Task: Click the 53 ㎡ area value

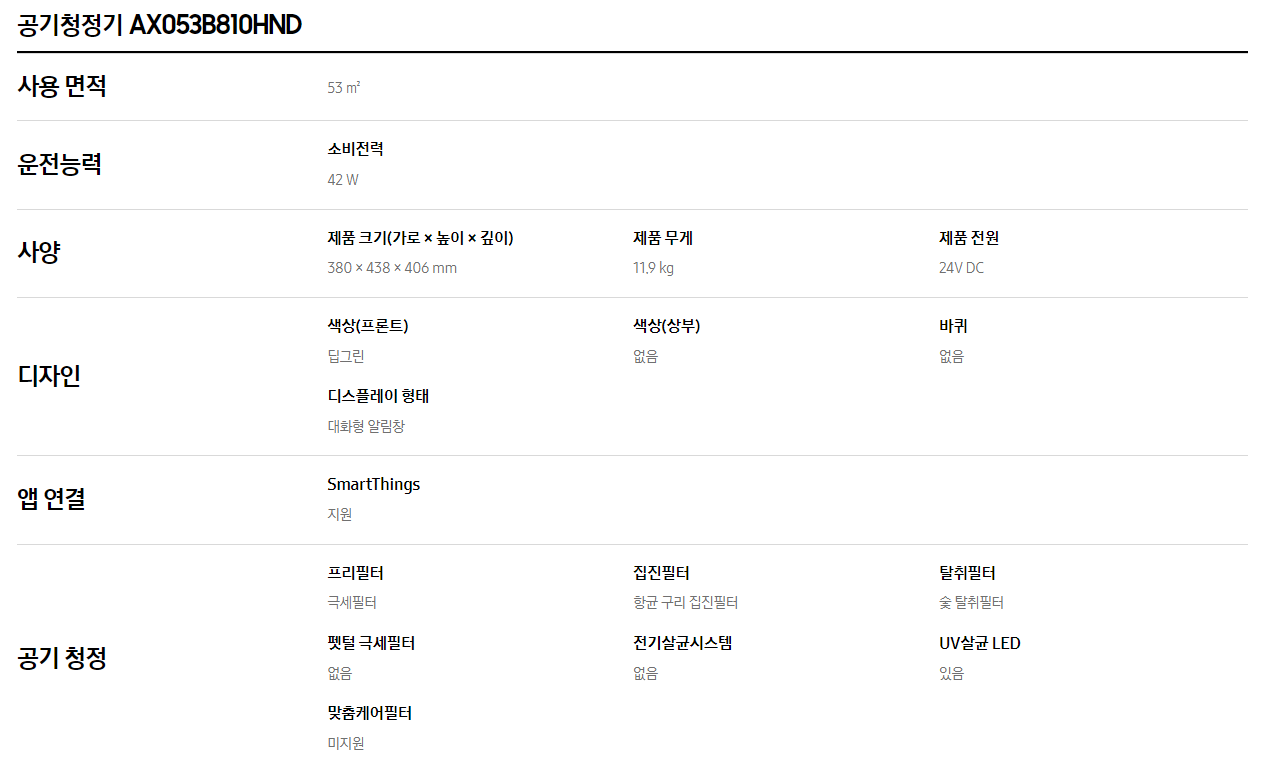Action: pos(344,88)
